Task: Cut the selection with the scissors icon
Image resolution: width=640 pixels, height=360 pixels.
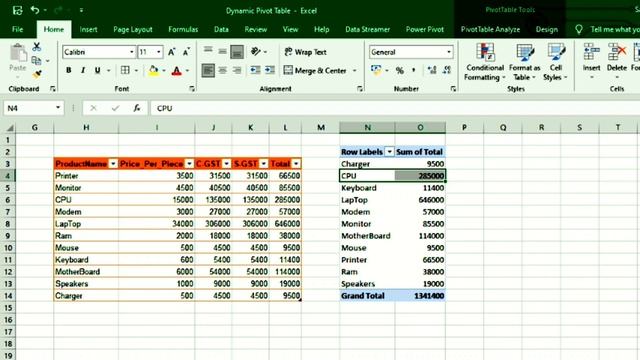Action: tap(36, 47)
